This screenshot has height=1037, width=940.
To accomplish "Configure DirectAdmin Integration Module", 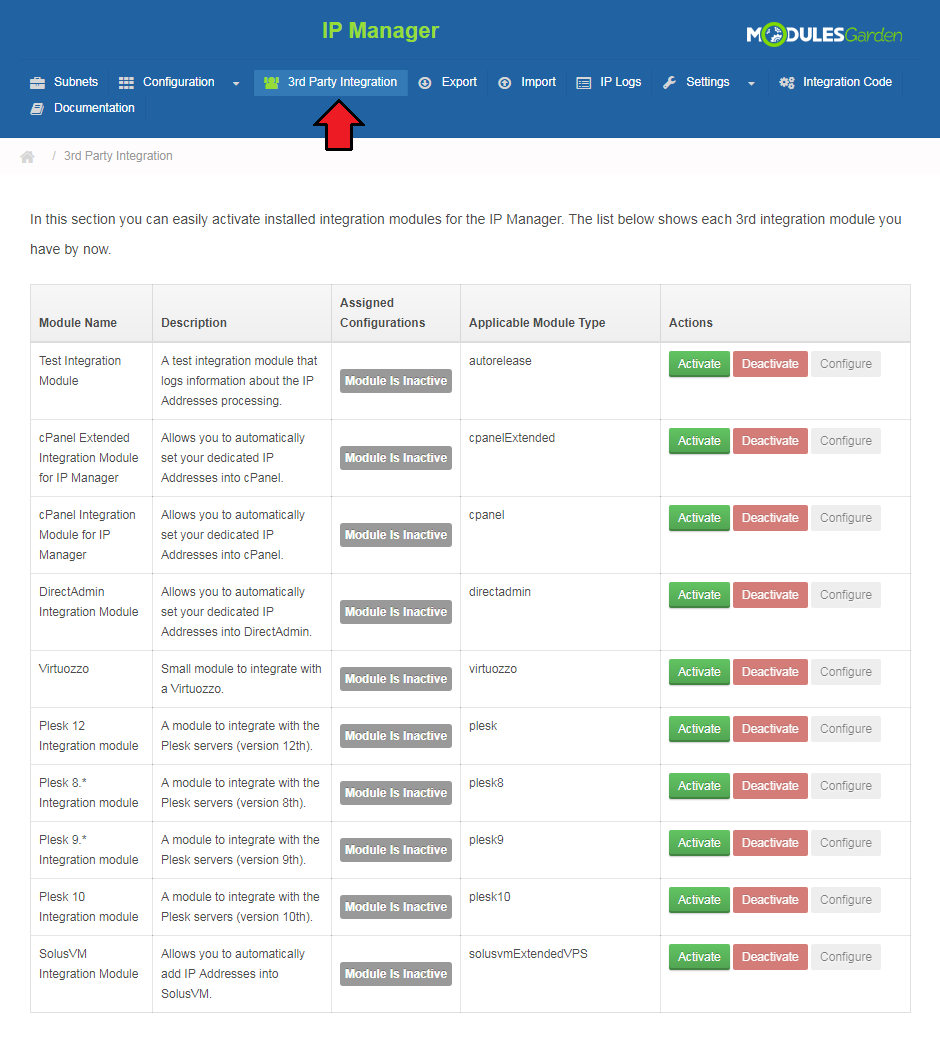I will 845,595.
